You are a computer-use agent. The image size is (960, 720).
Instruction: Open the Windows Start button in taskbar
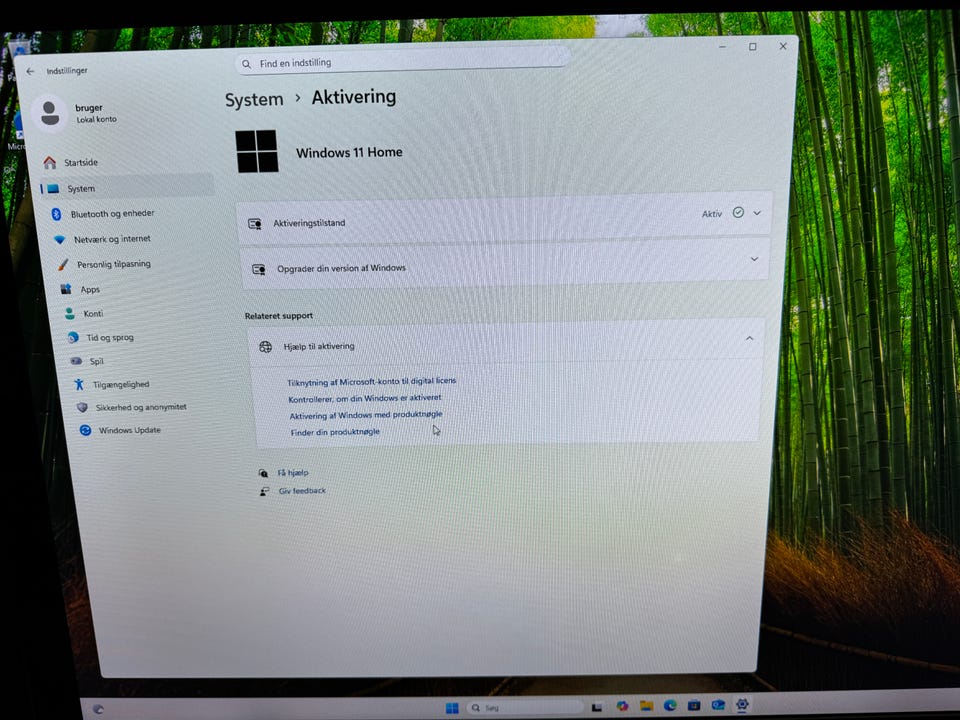pos(452,708)
